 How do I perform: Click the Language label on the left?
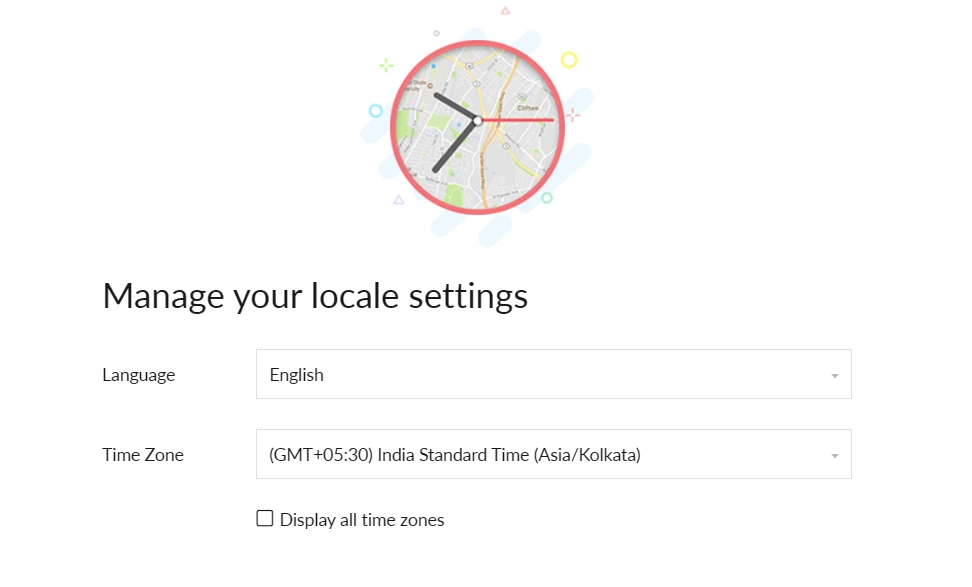coord(138,374)
